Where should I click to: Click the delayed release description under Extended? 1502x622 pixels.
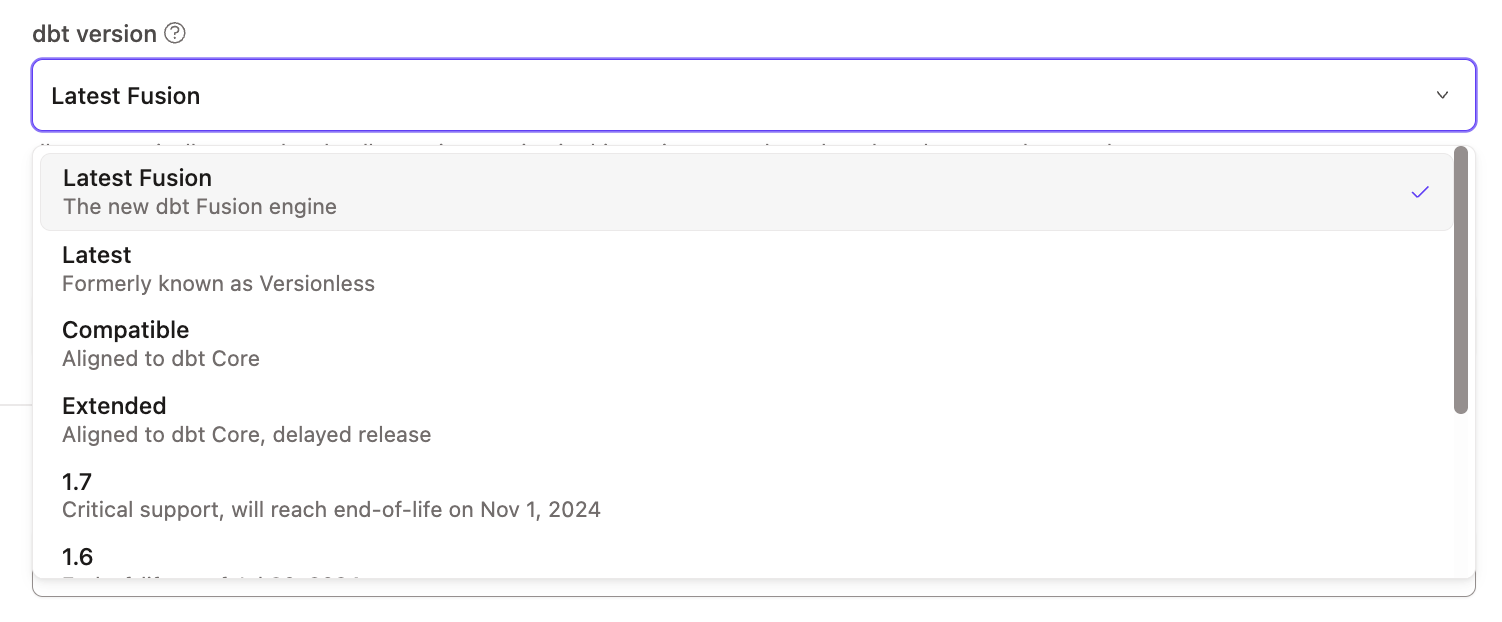pyautogui.click(x=246, y=434)
